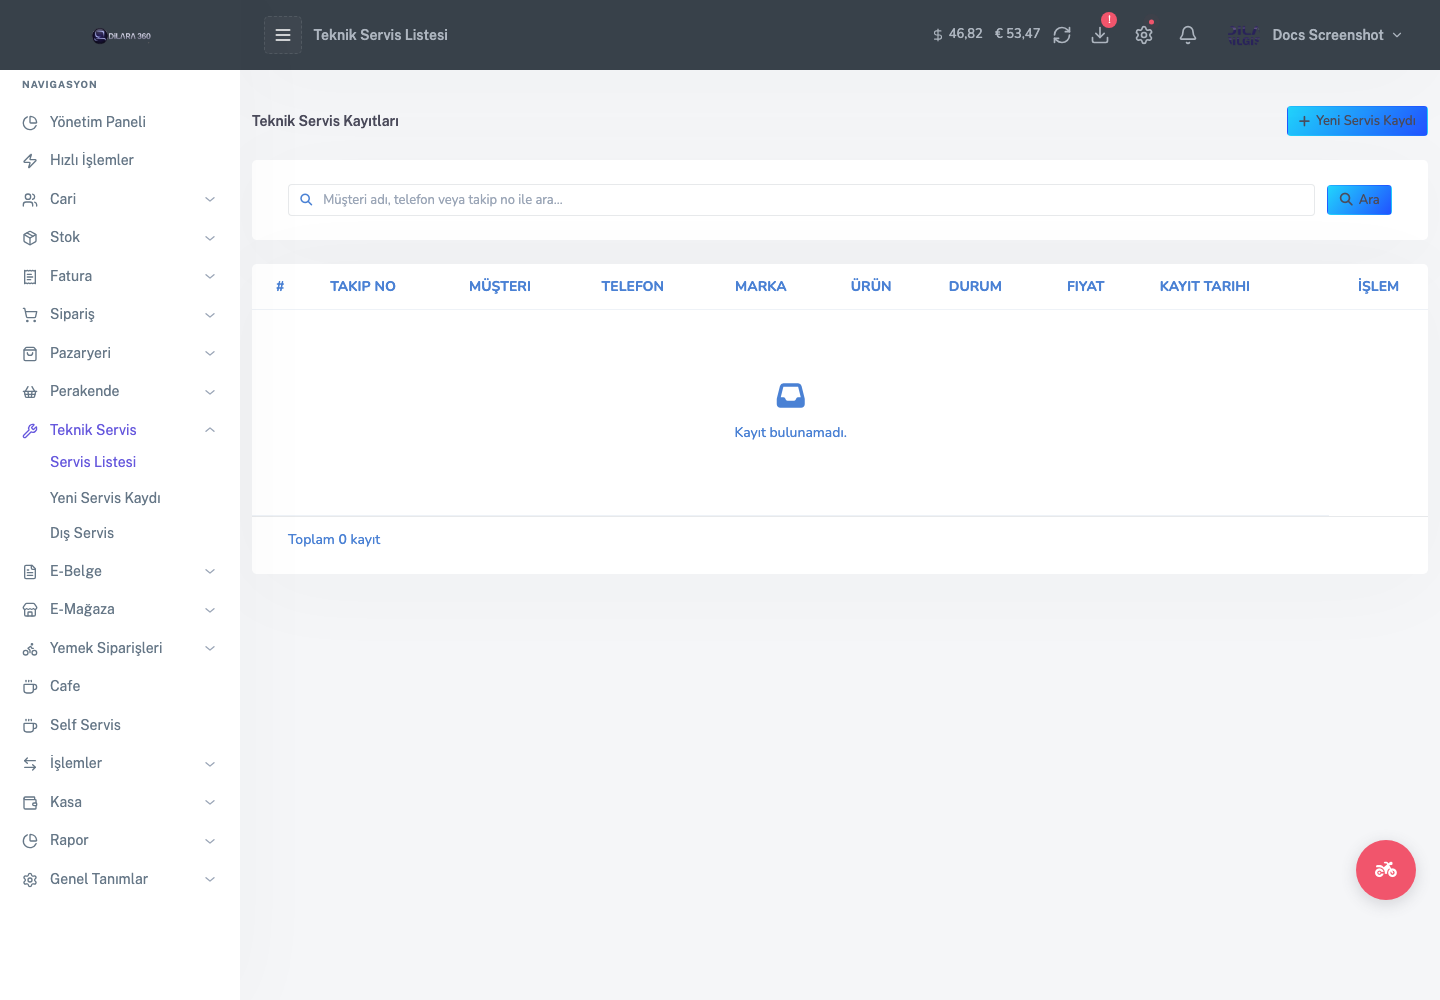Click the Ara search button
The image size is (1440, 1000).
pos(1359,200)
